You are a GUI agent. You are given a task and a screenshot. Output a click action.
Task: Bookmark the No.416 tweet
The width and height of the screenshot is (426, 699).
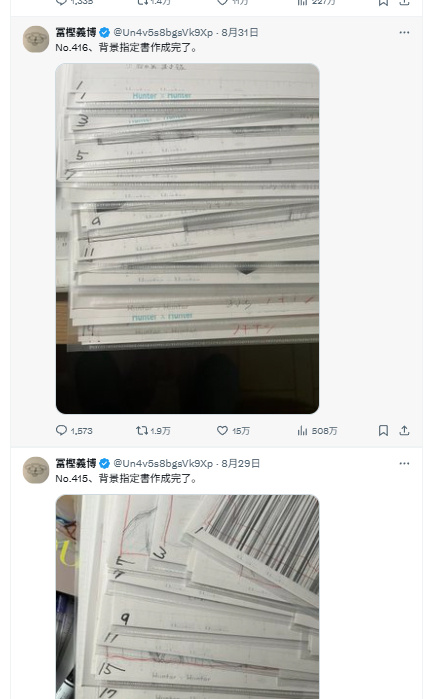coord(383,430)
